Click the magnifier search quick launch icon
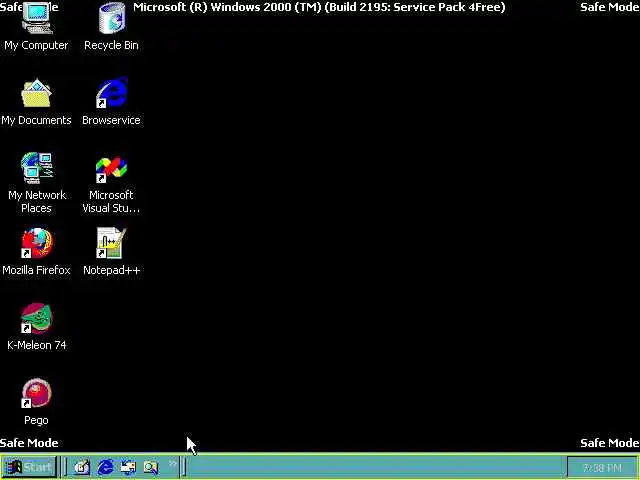Image resolution: width=640 pixels, height=480 pixels. 151,467
